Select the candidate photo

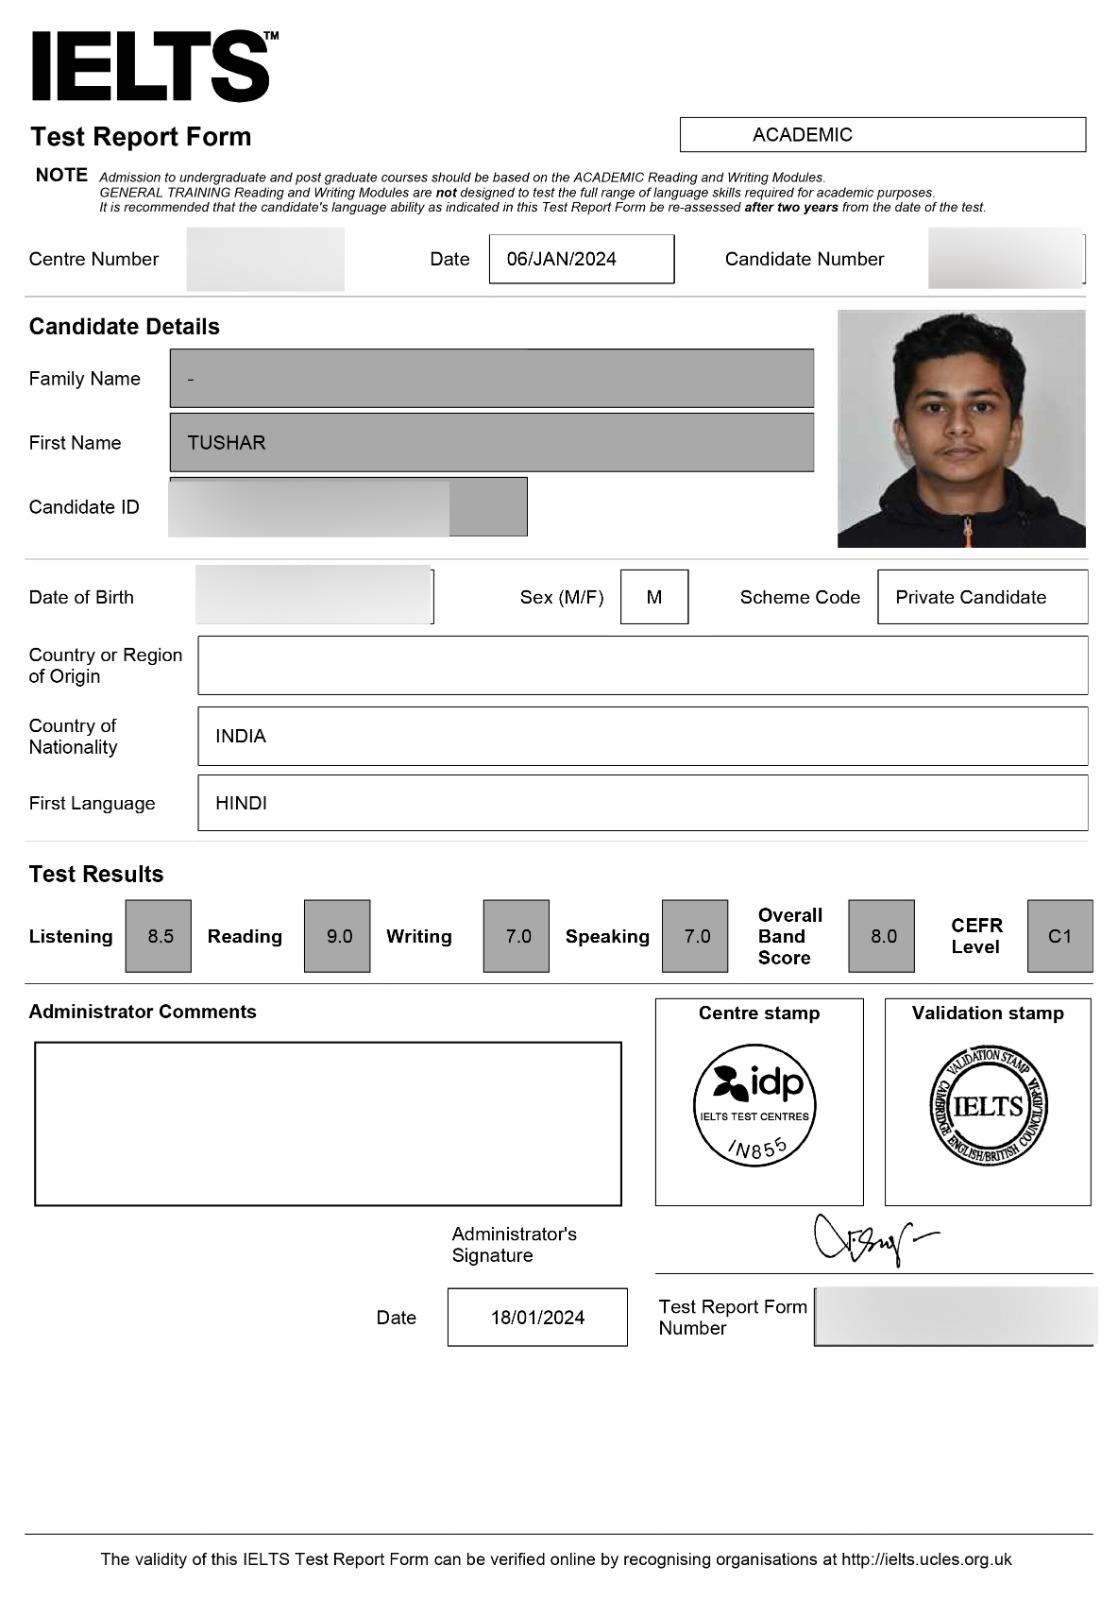[x=961, y=428]
